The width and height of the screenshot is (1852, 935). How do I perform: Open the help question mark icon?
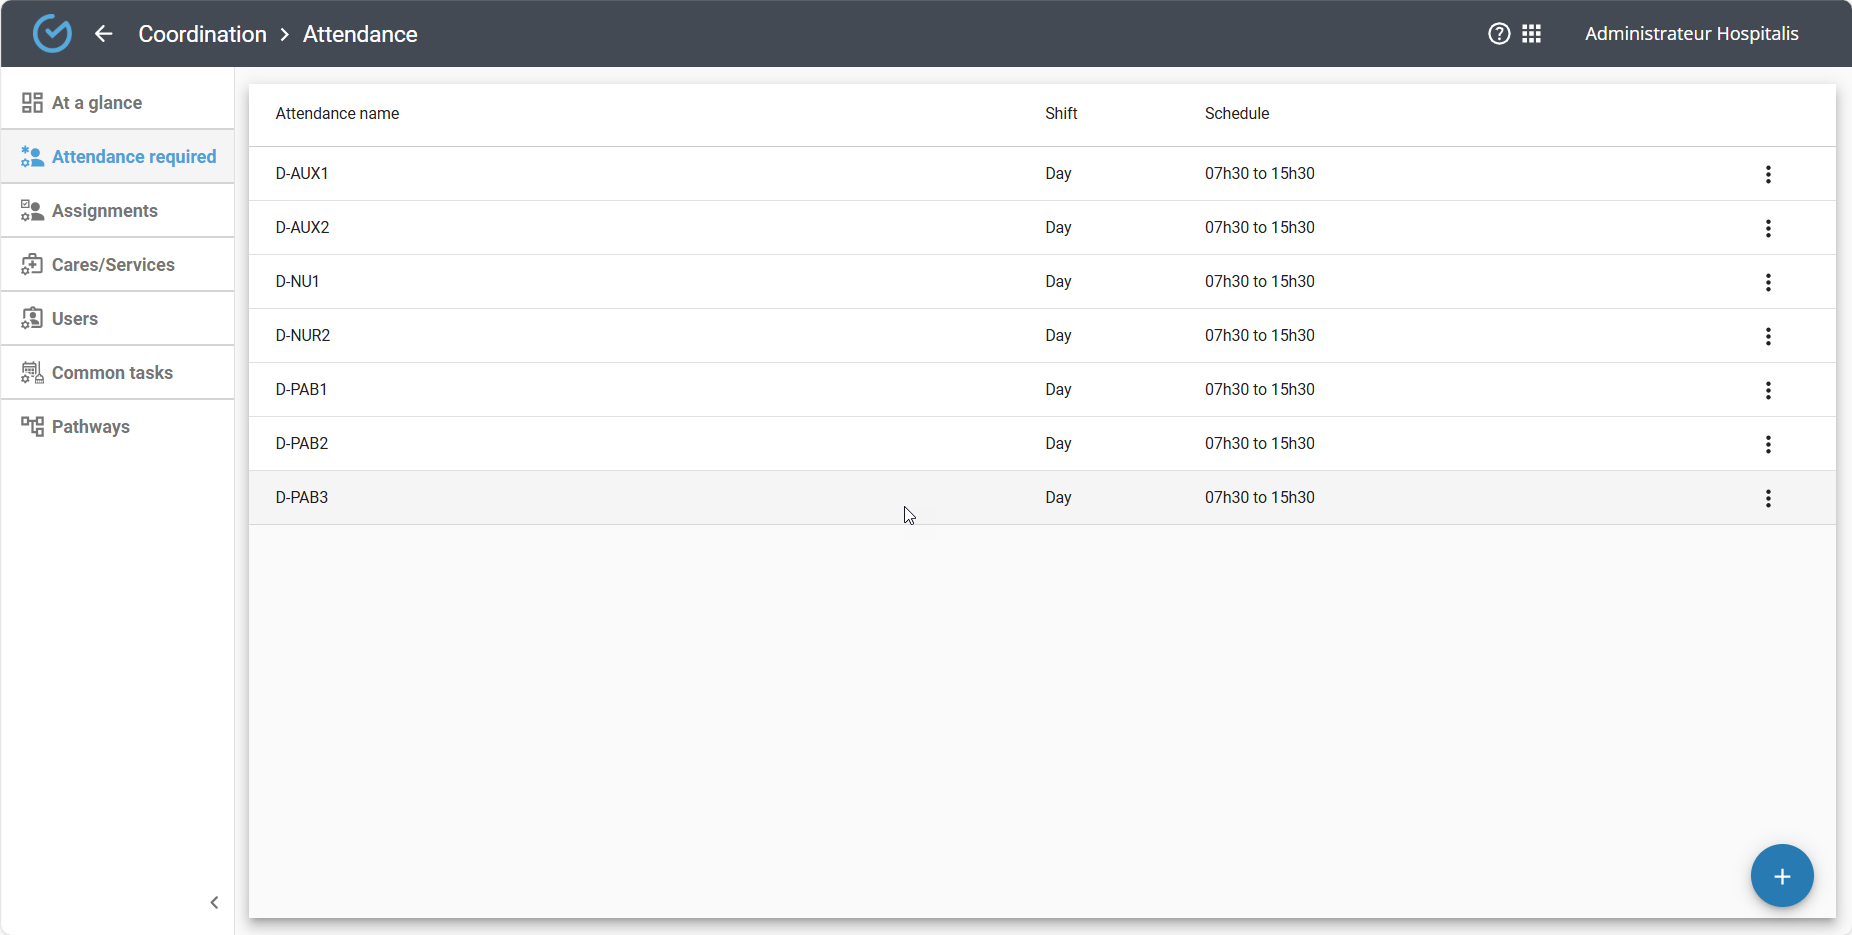coord(1499,34)
